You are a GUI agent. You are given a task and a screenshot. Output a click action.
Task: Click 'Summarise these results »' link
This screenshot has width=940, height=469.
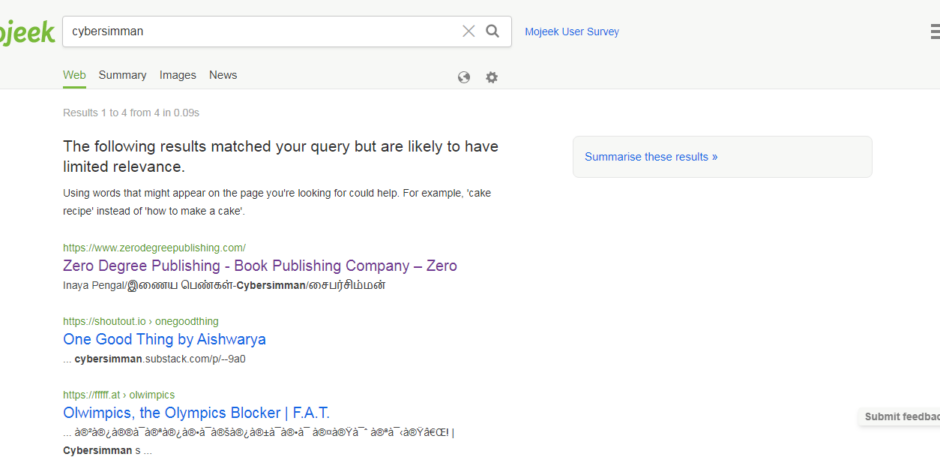(651, 157)
